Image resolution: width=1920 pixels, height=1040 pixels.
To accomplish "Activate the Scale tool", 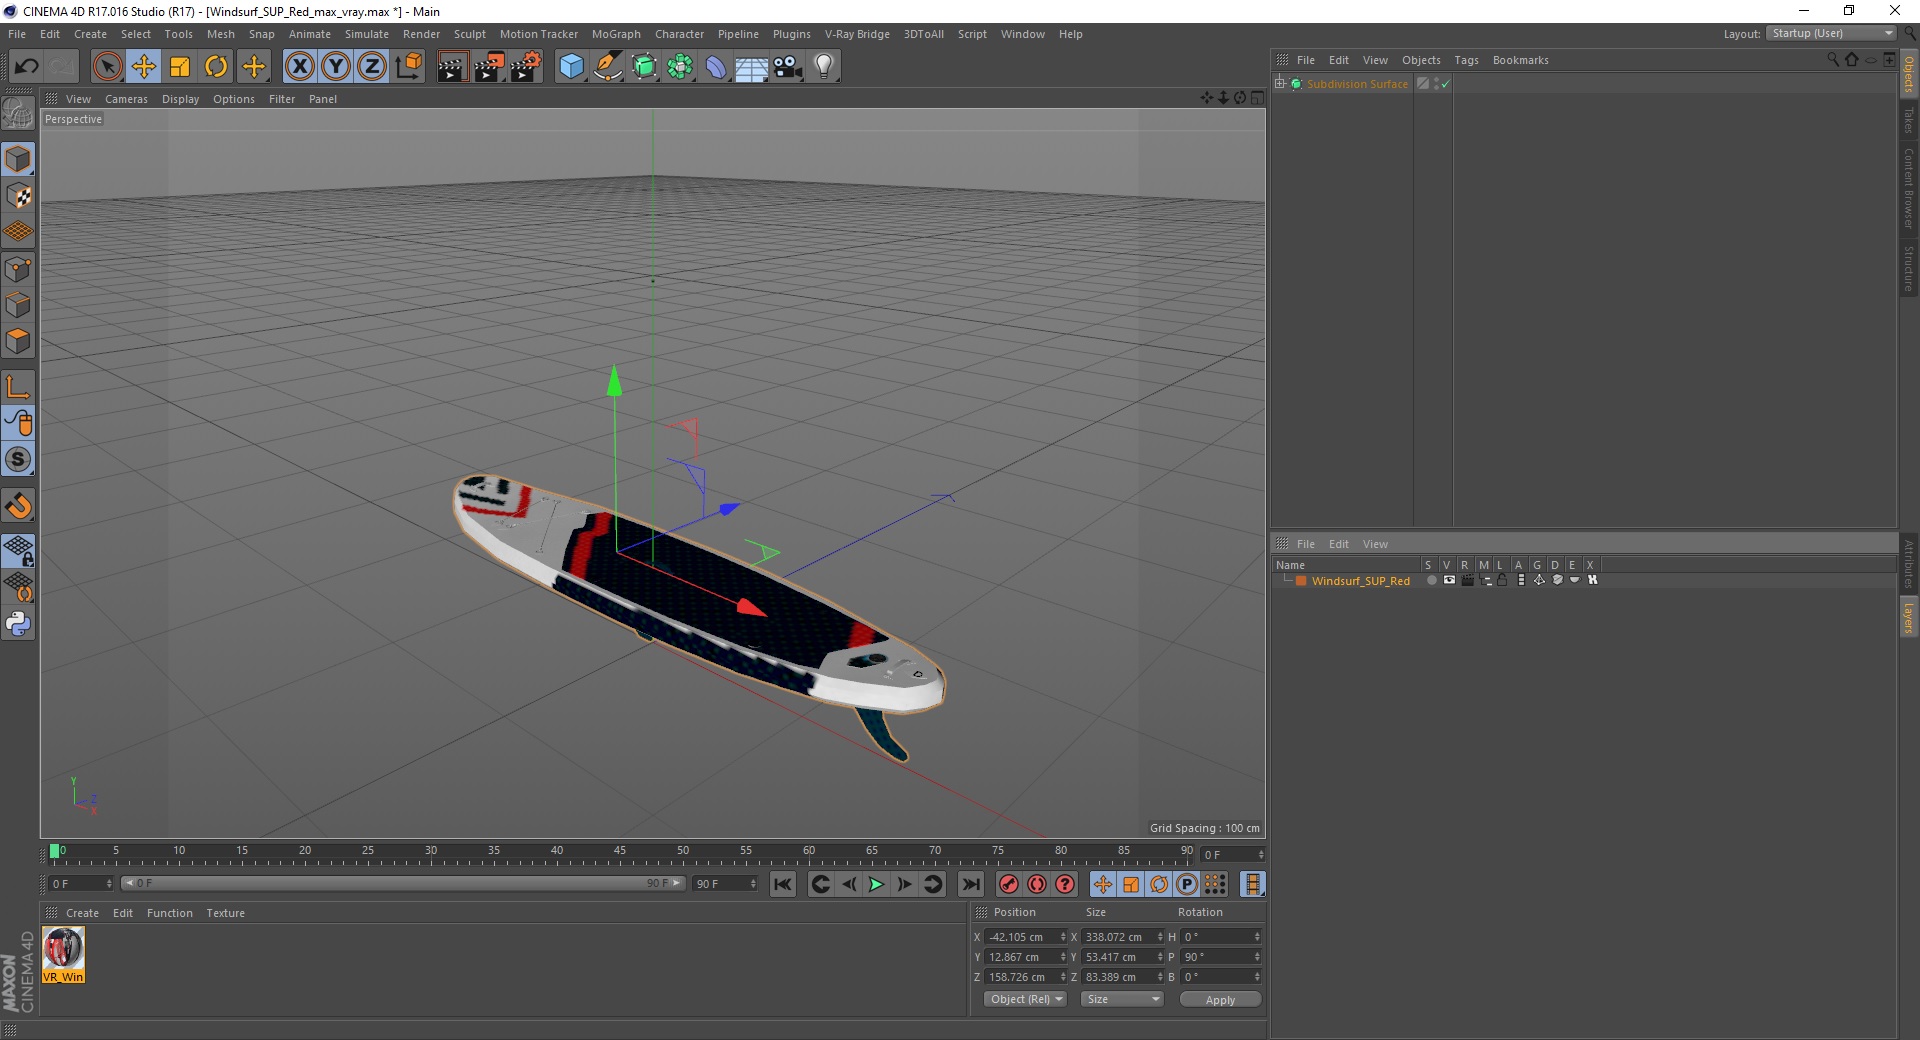I will (180, 67).
